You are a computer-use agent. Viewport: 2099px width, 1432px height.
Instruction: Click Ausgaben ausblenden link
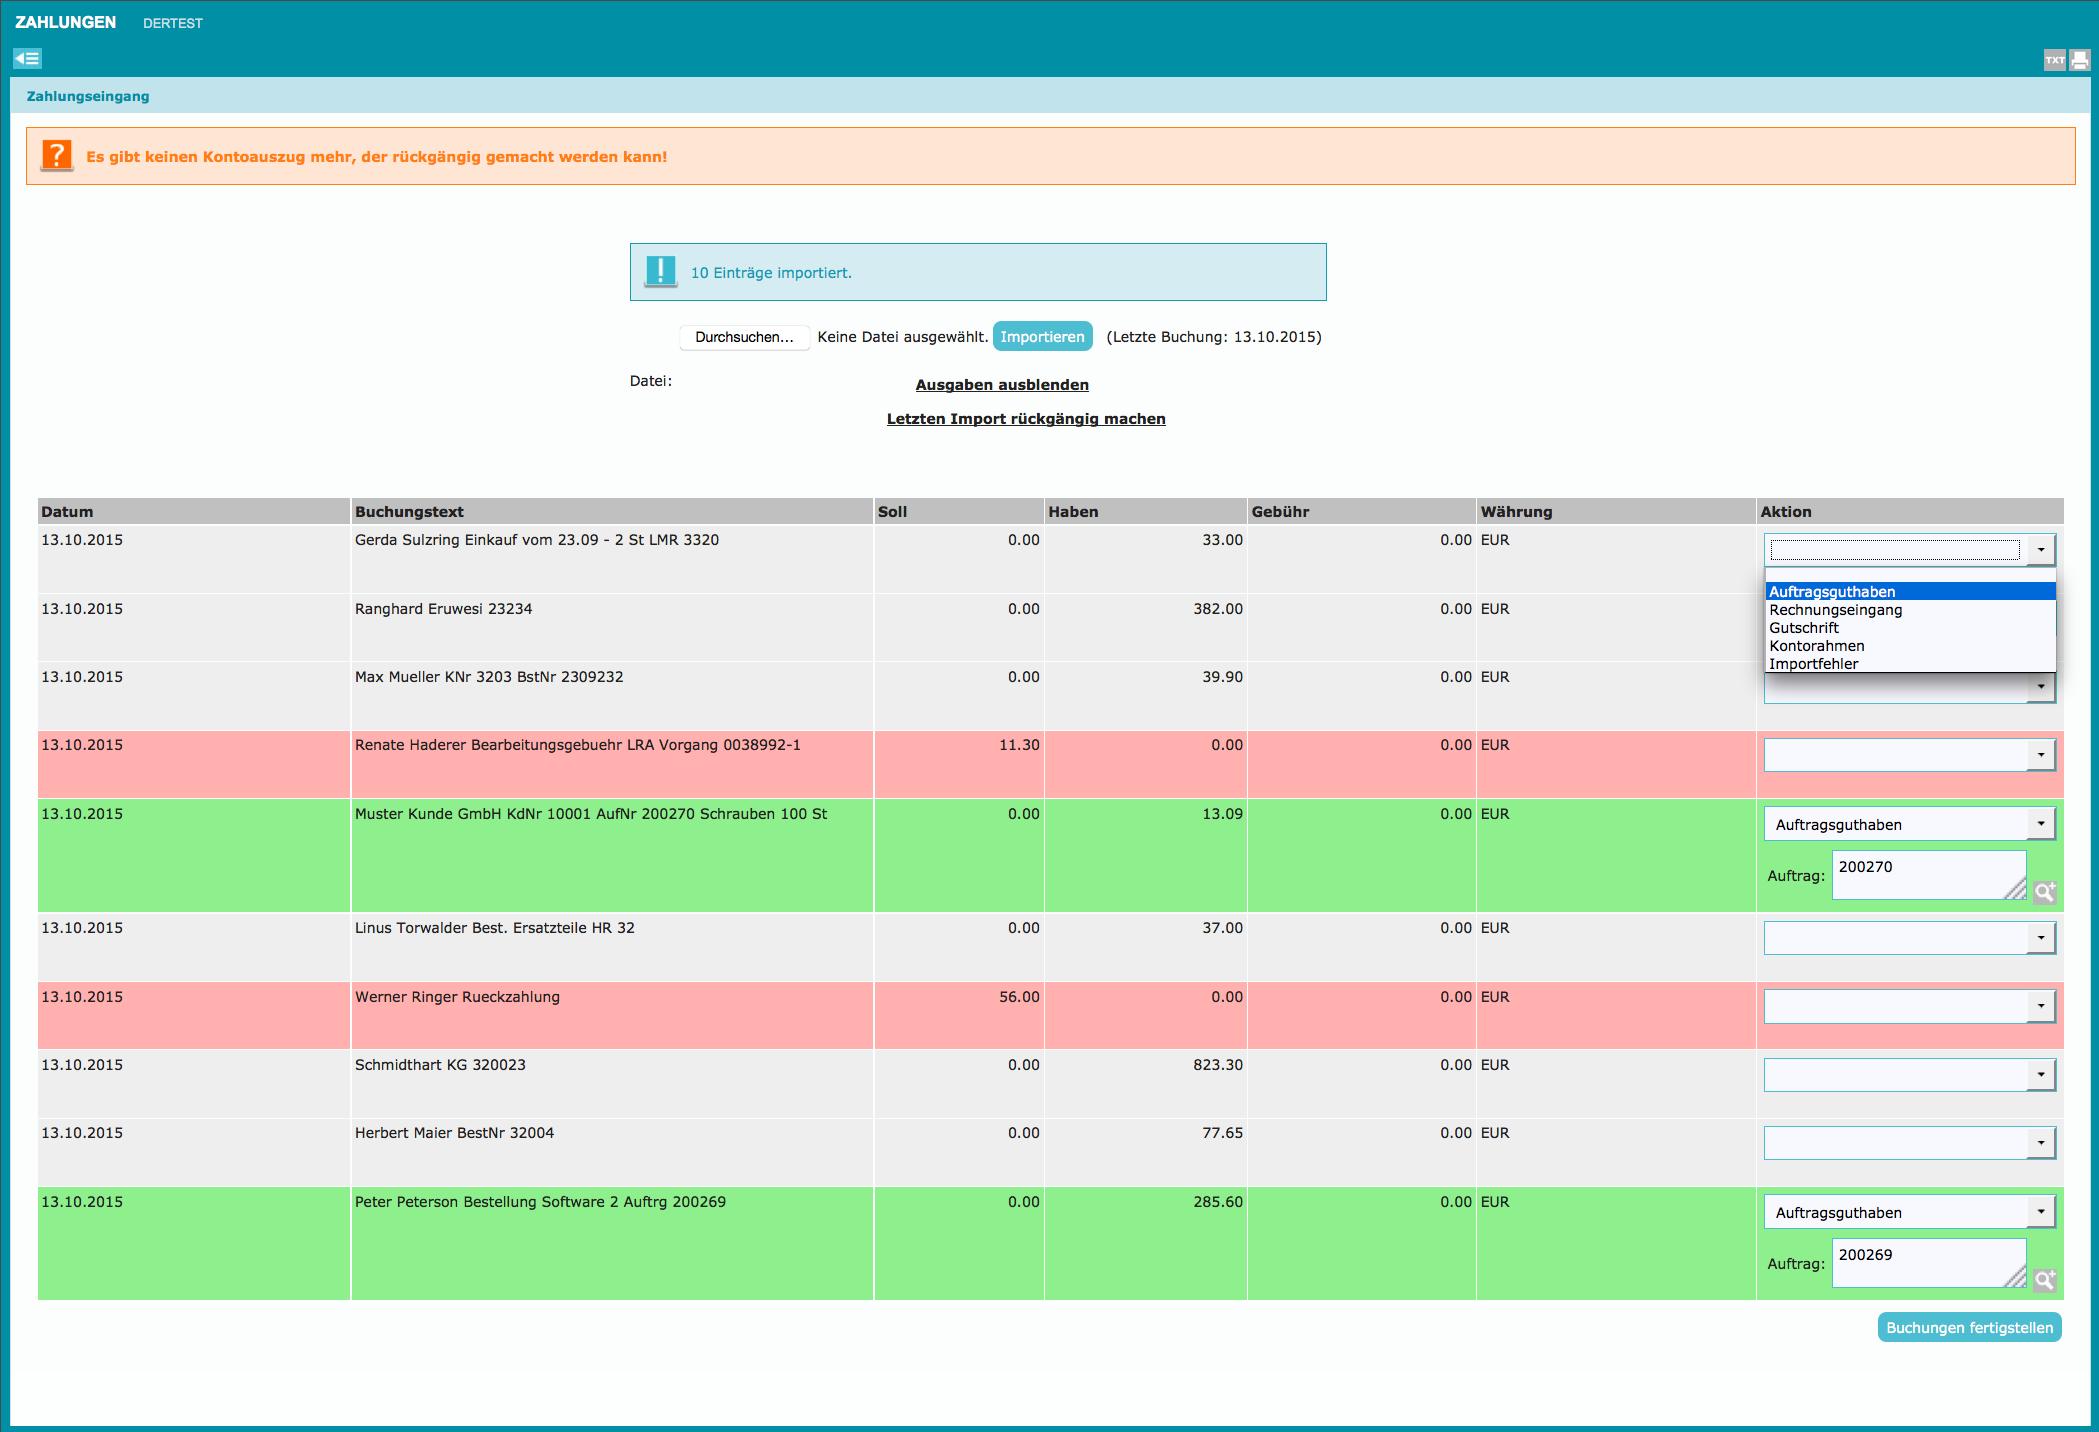tap(1002, 385)
